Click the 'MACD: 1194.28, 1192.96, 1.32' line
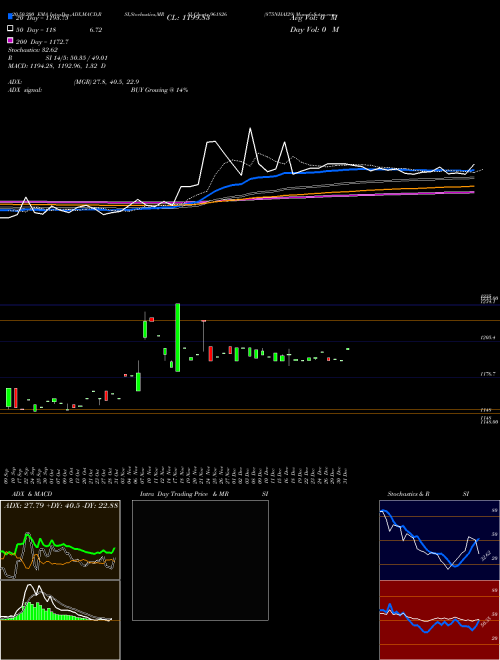Screen dimensions: 500x660 click(x=53, y=66)
